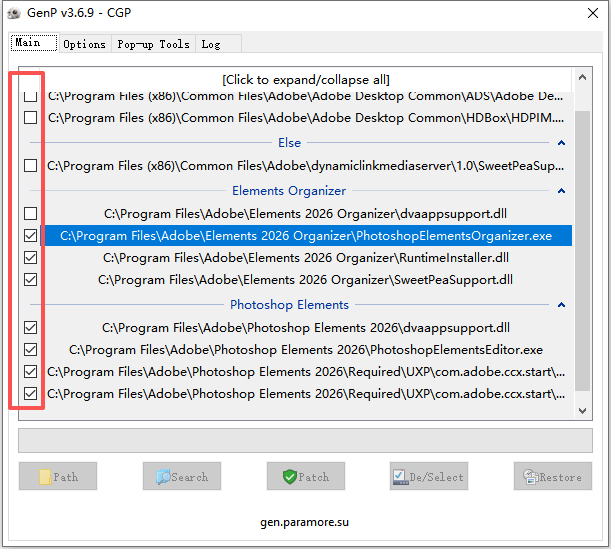Check the Elements 2026 Organizer dvaappsupport.dll checkbox
This screenshot has width=611, height=549.
point(31,213)
